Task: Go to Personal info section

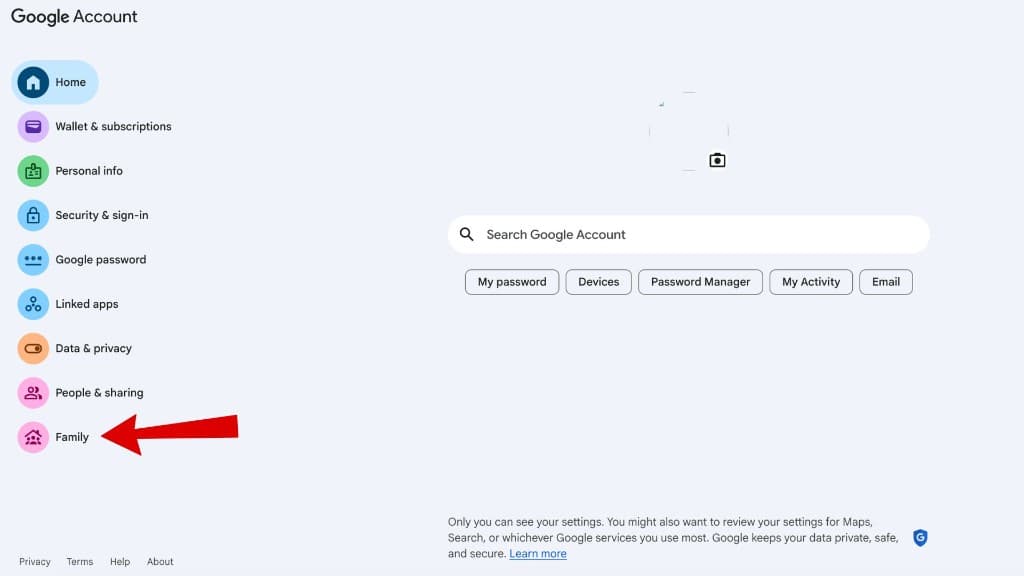Action: tap(89, 171)
